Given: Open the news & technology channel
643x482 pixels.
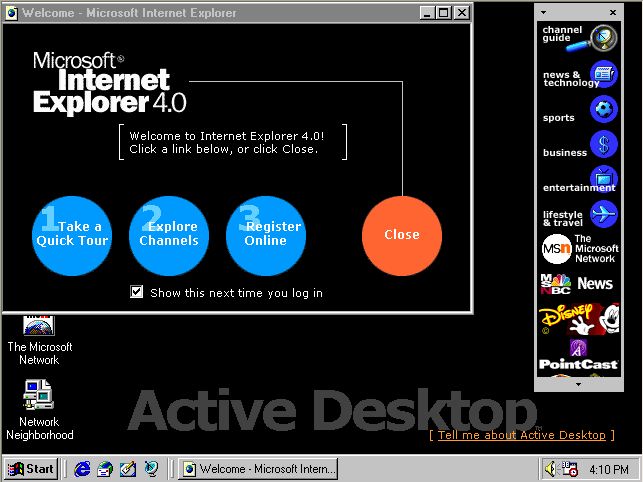Looking at the screenshot, I should pos(579,75).
